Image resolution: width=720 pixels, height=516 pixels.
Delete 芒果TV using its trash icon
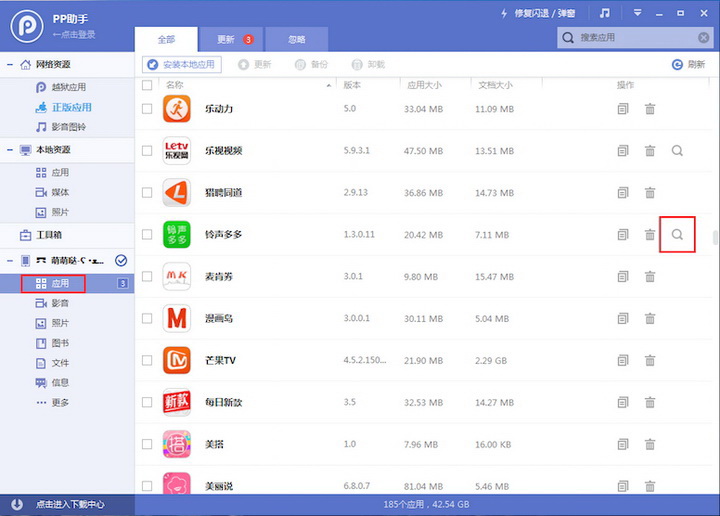pyautogui.click(x=650, y=360)
